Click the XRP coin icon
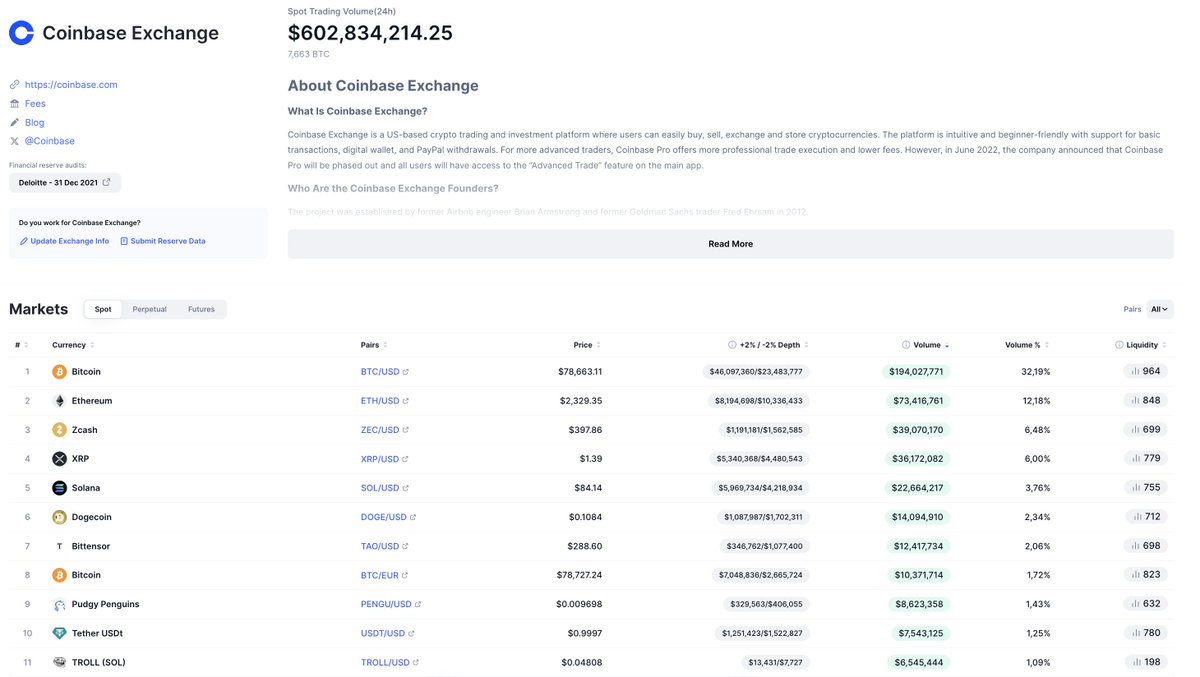This screenshot has width=1200, height=677. tap(59, 459)
